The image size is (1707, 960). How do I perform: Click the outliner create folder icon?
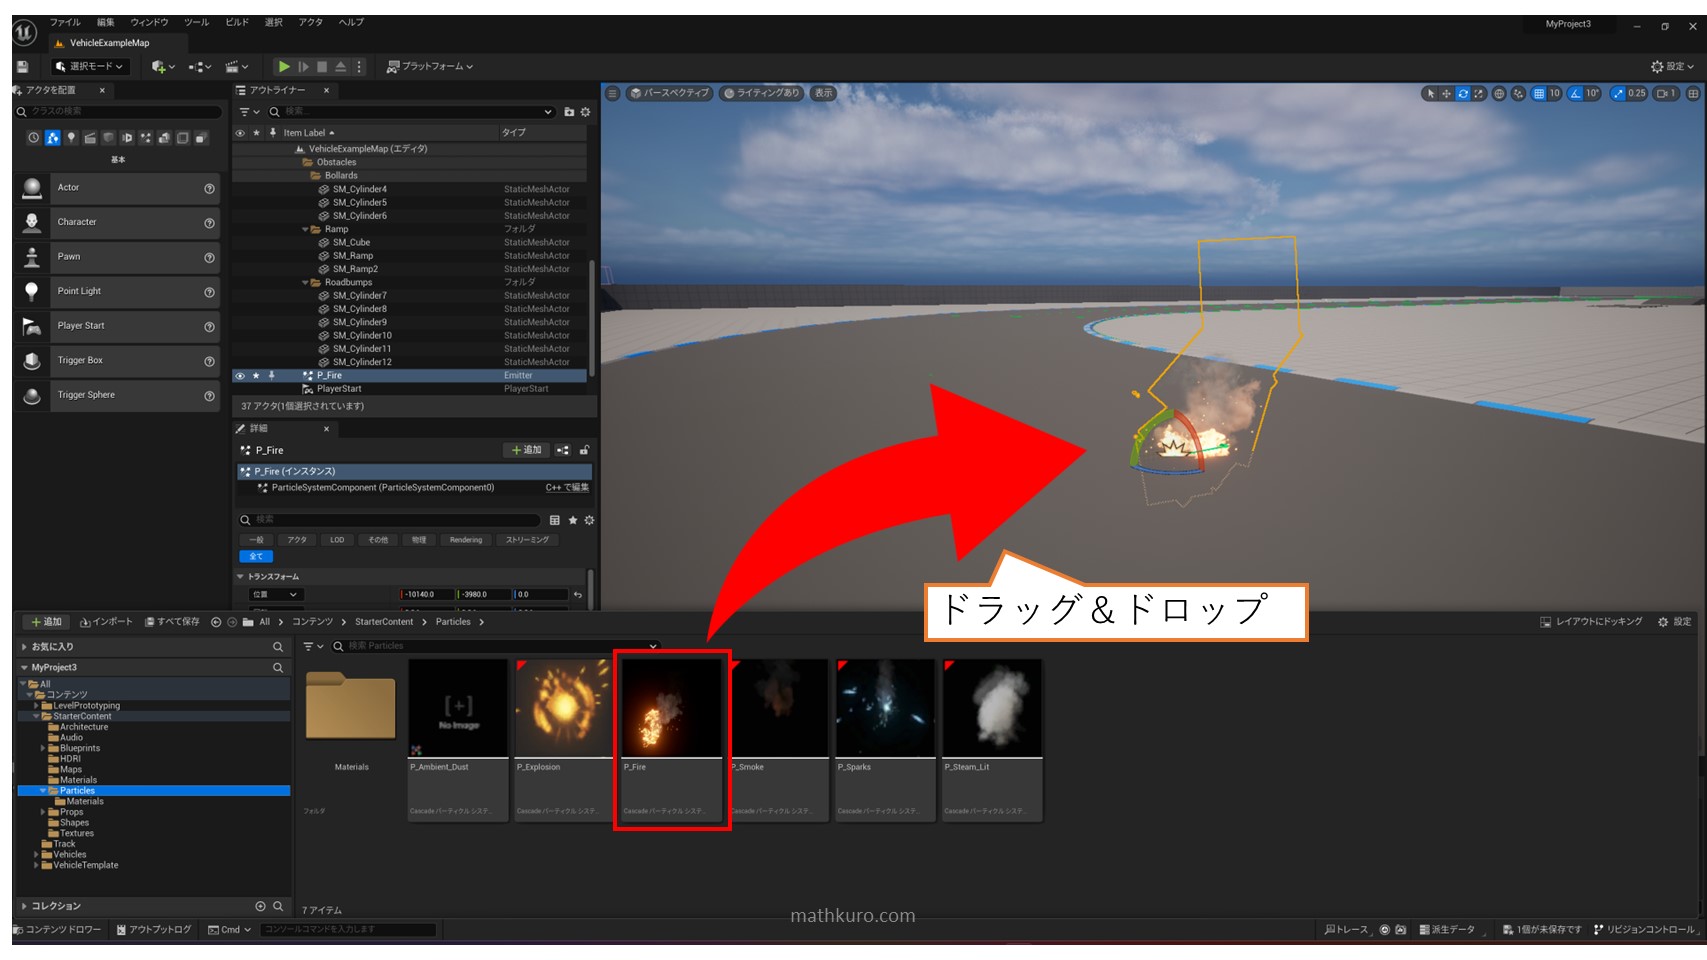tap(569, 112)
